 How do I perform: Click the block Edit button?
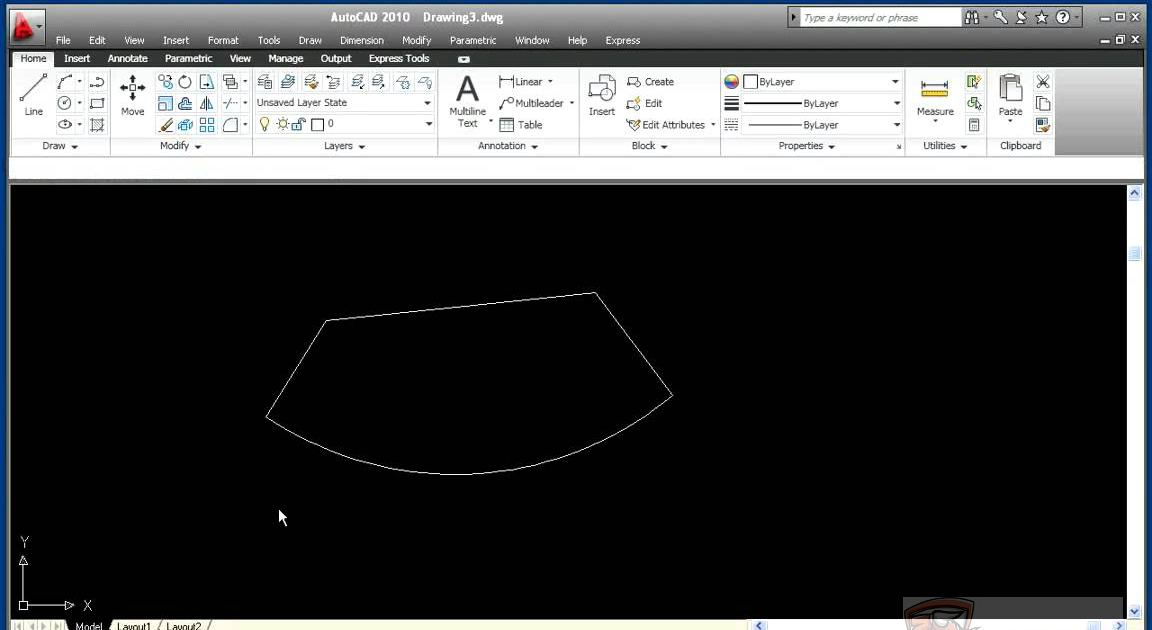(x=644, y=104)
